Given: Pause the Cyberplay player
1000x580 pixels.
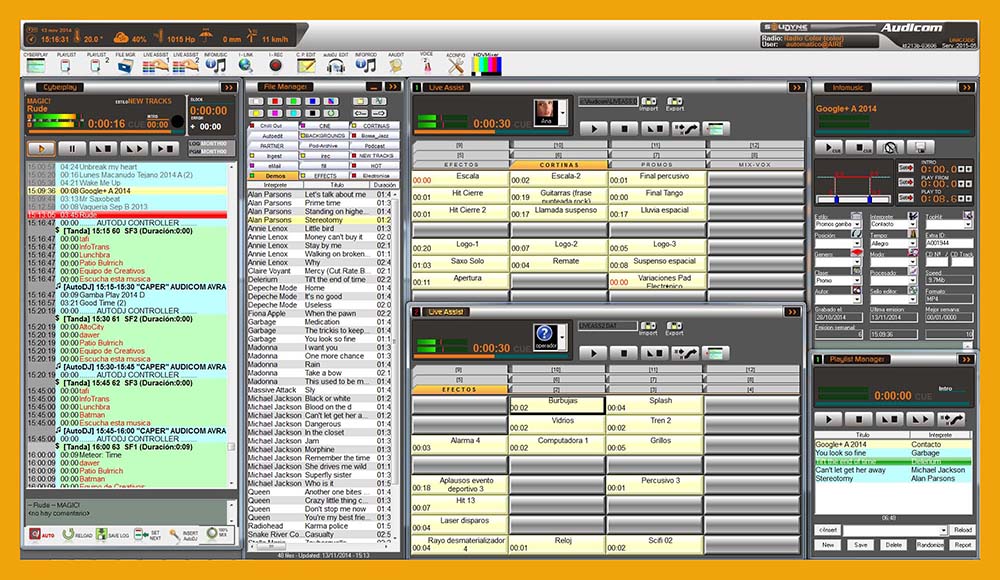Looking at the screenshot, I should (72, 149).
